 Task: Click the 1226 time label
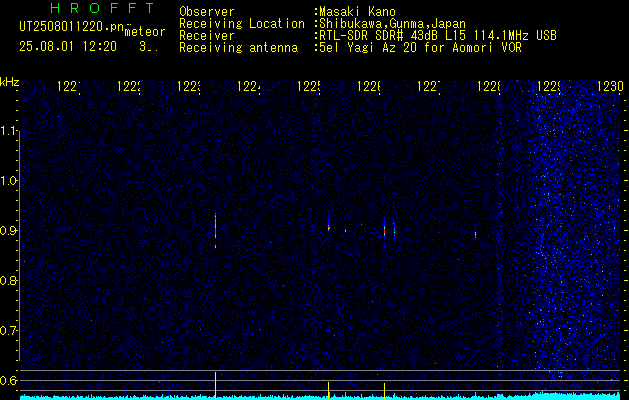tap(369, 87)
